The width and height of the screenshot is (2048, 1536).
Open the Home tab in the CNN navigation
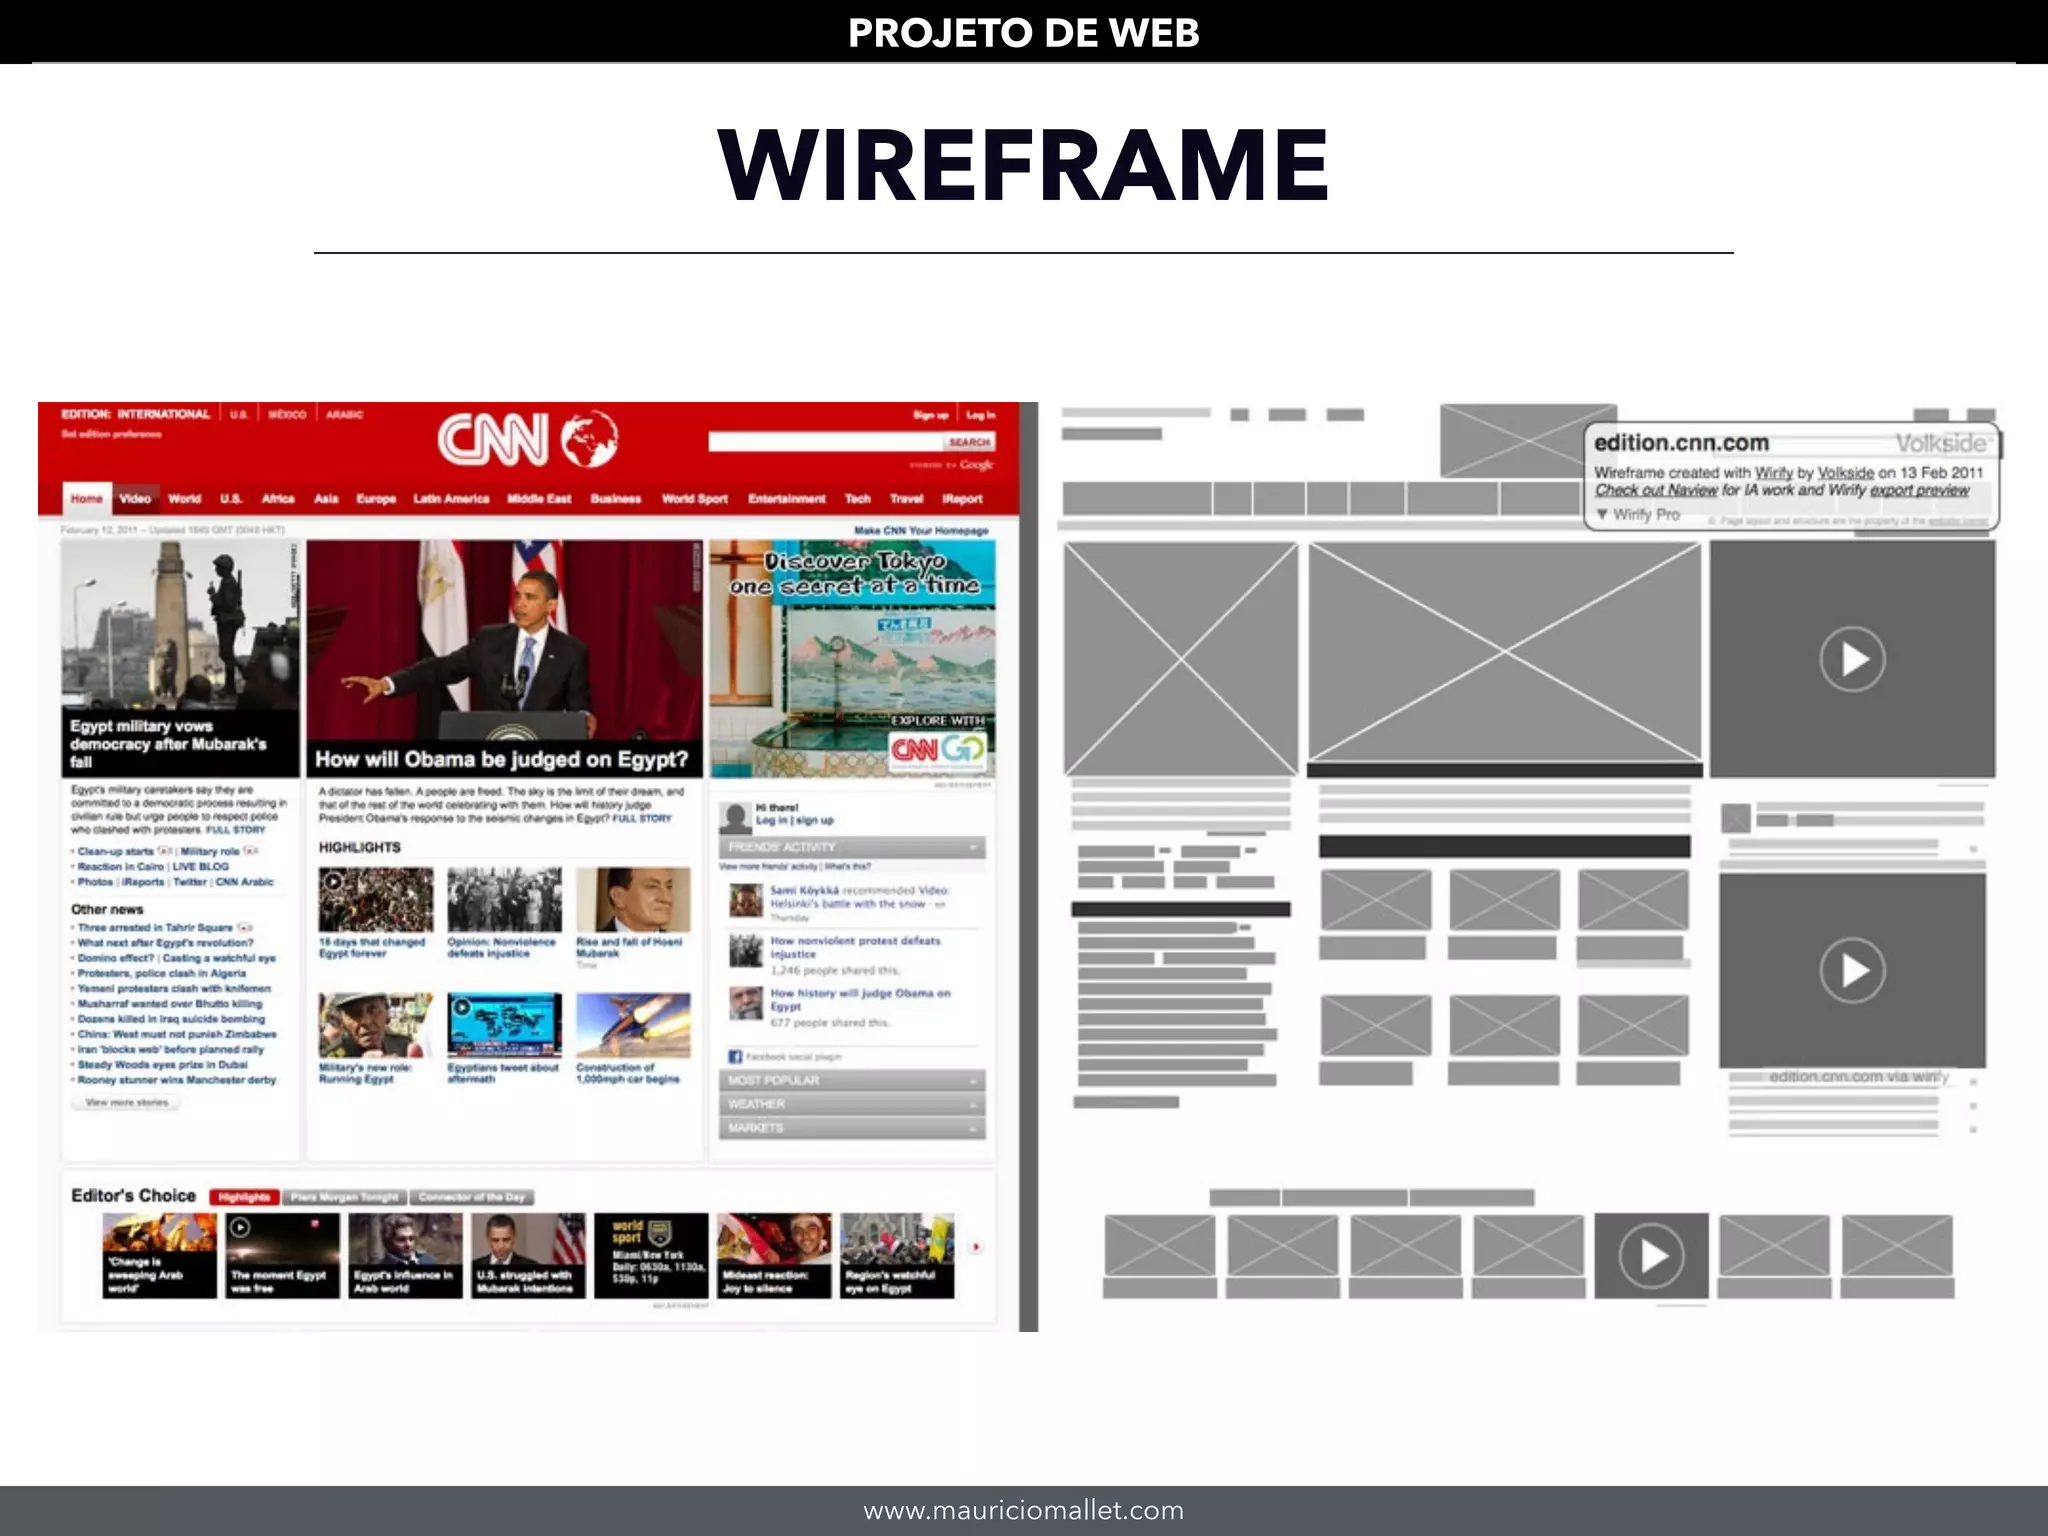click(x=86, y=498)
